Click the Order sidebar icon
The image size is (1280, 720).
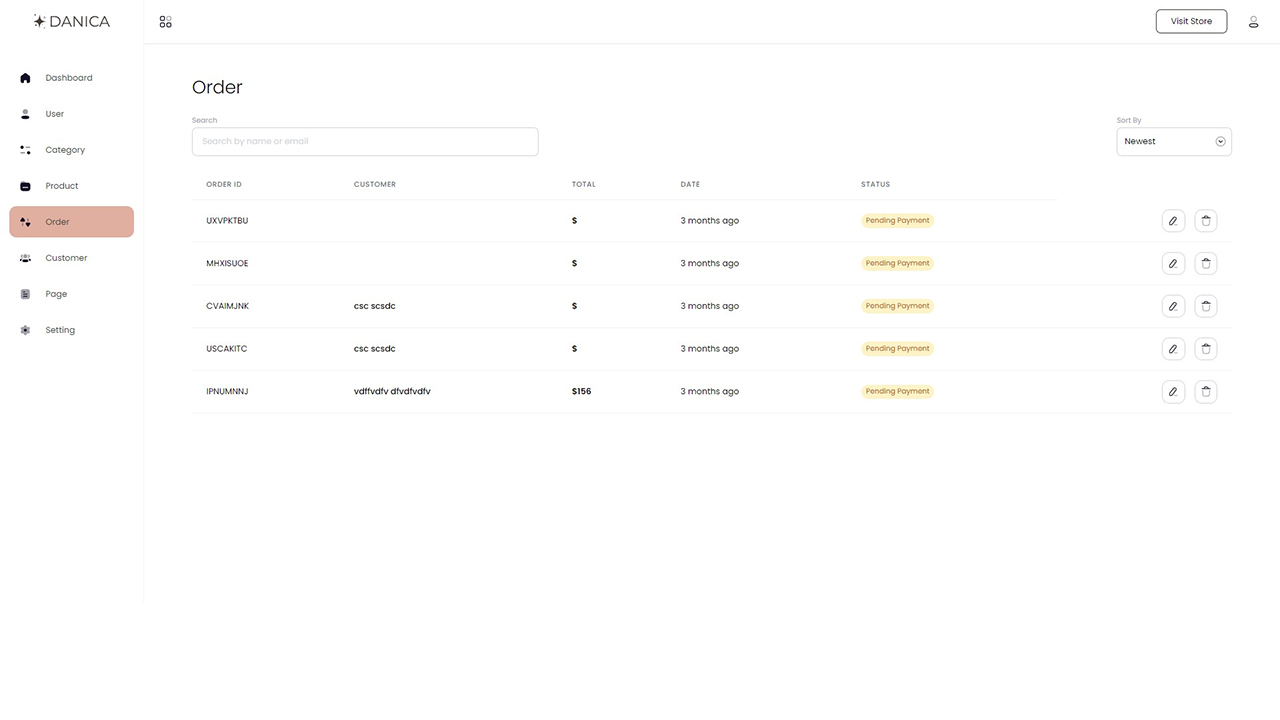pos(25,222)
